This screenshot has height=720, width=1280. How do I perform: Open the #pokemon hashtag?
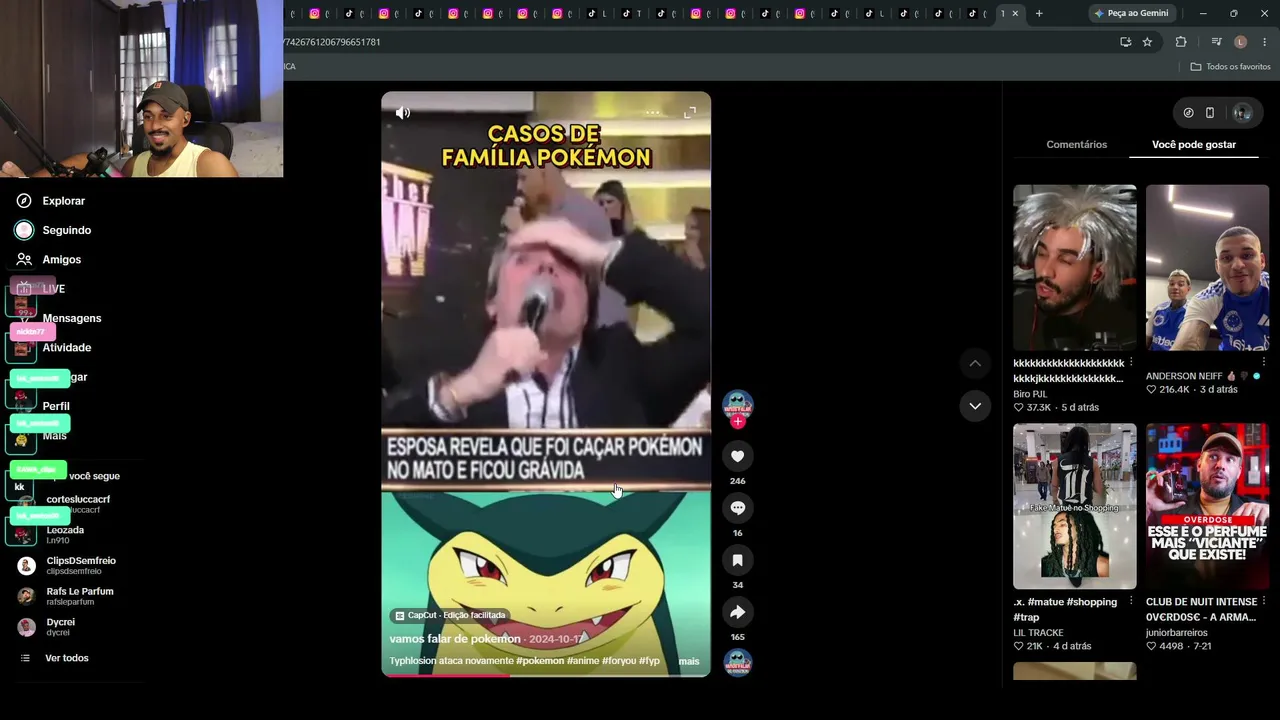540,661
